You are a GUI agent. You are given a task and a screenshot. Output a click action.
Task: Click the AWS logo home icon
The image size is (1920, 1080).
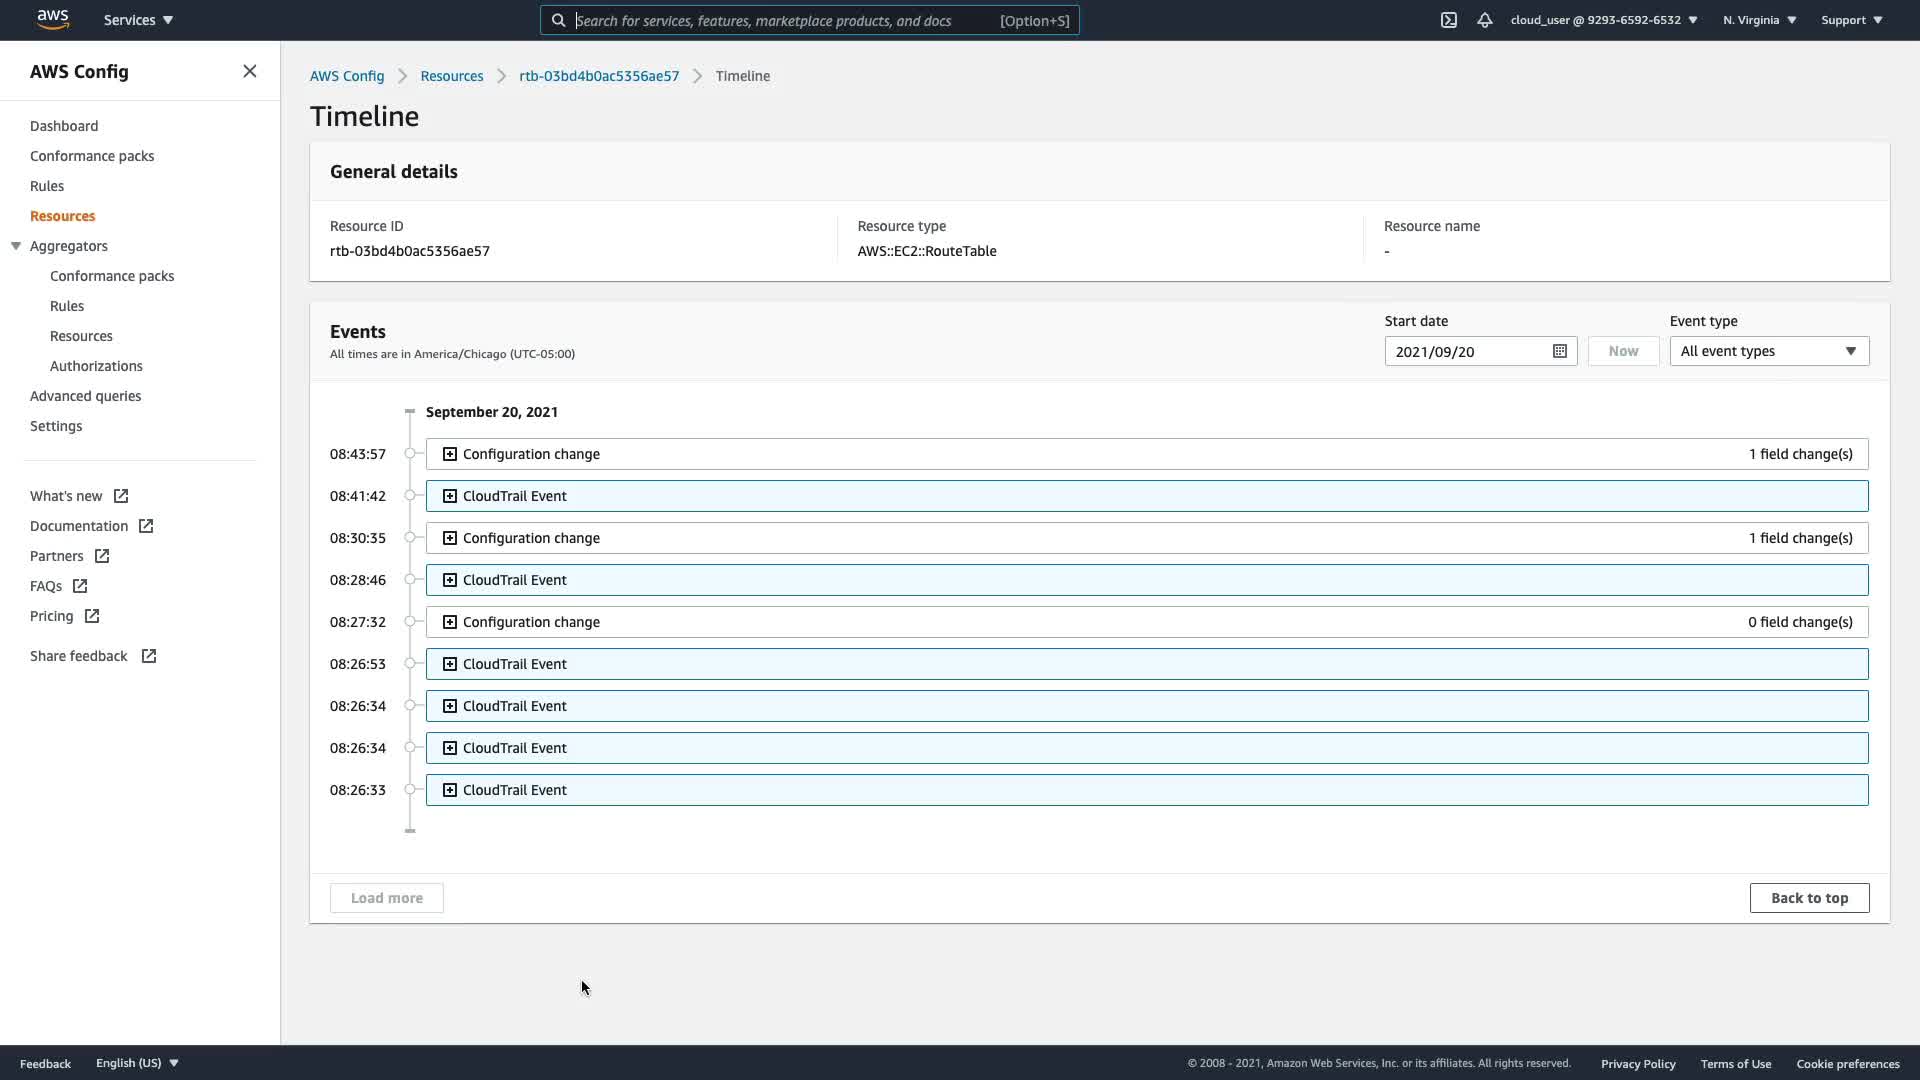pos(53,20)
